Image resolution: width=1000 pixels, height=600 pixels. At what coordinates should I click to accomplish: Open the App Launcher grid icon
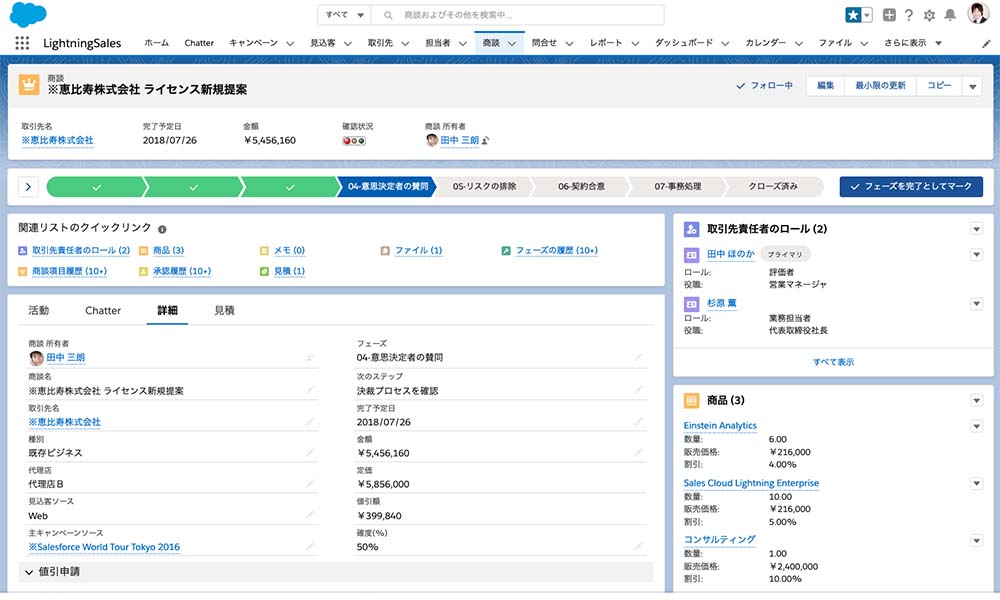(x=22, y=43)
